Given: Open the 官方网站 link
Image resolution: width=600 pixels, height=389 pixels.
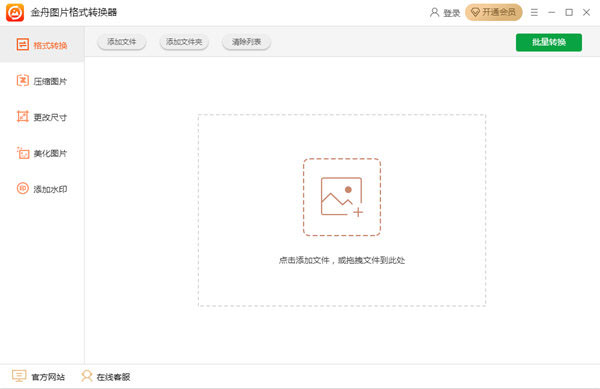Looking at the screenshot, I should point(38,376).
